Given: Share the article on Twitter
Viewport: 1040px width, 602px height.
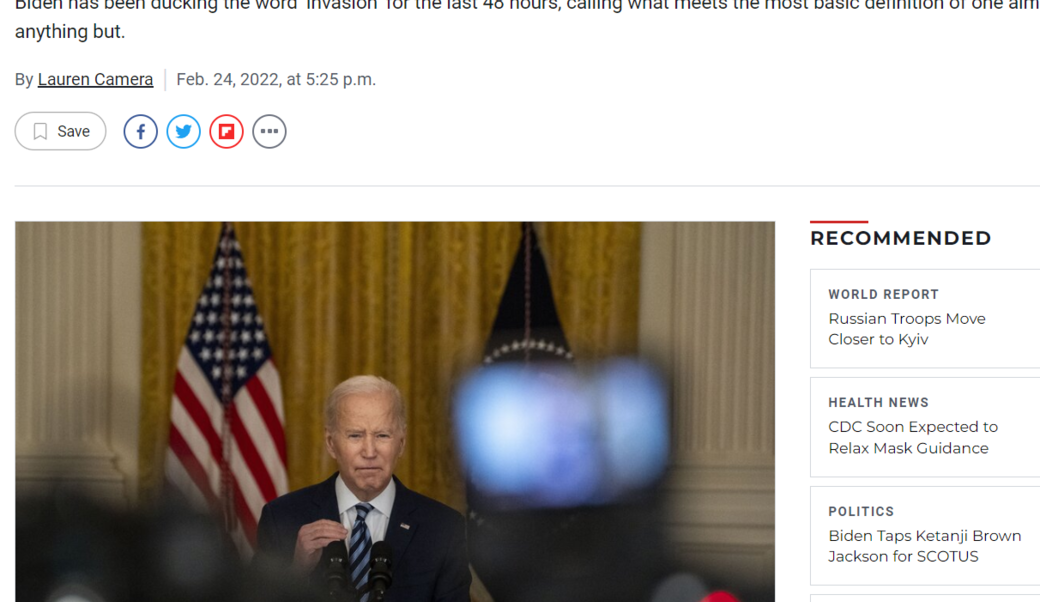Looking at the screenshot, I should point(184,131).
